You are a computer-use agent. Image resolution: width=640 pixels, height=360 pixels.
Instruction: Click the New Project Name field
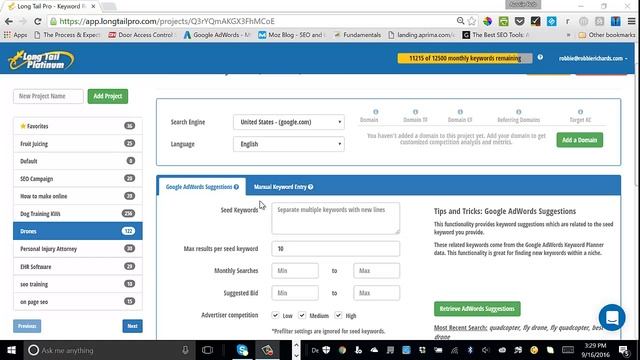tap(48, 96)
